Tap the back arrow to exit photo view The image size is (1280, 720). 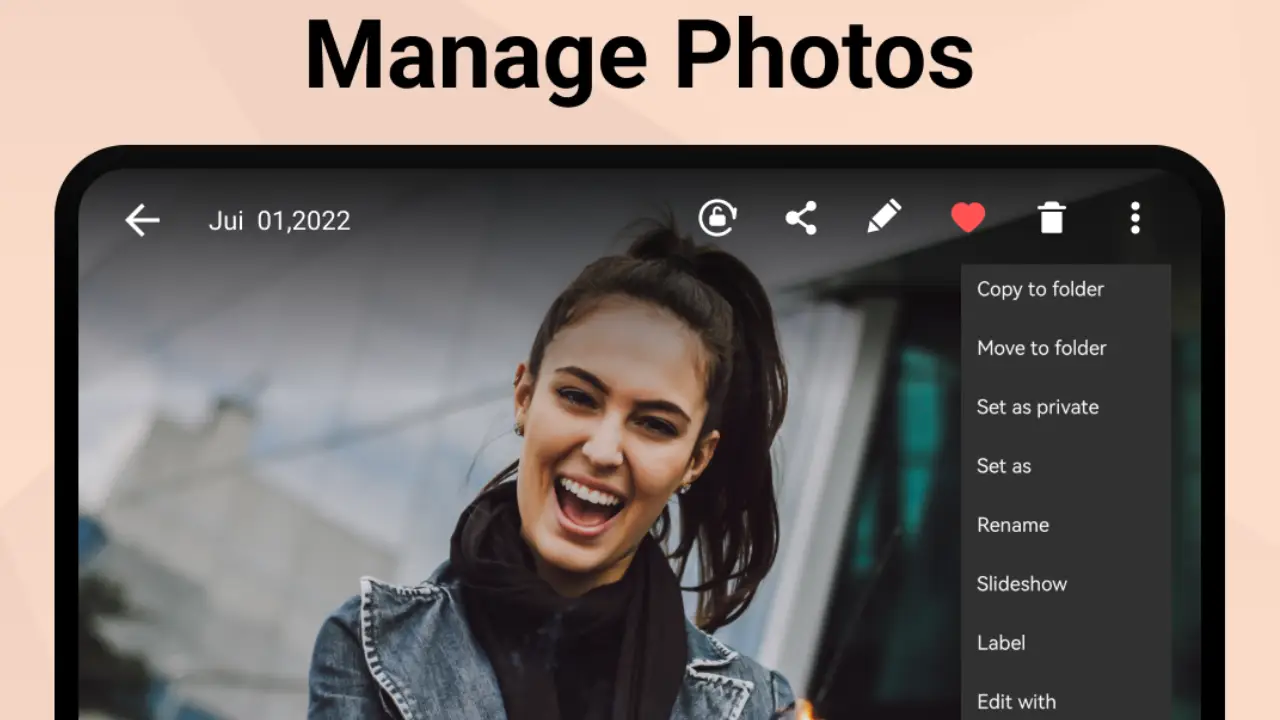(141, 220)
